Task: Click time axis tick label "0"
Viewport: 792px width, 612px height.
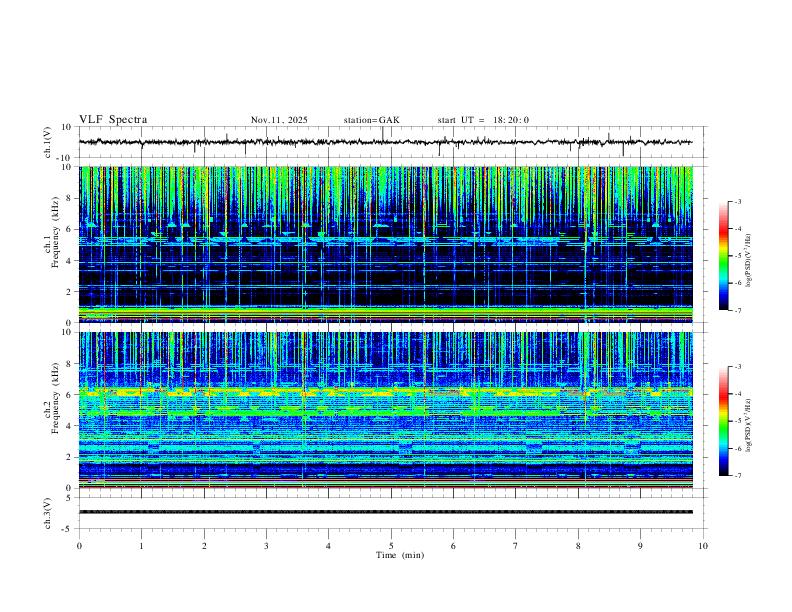Action: pos(79,546)
